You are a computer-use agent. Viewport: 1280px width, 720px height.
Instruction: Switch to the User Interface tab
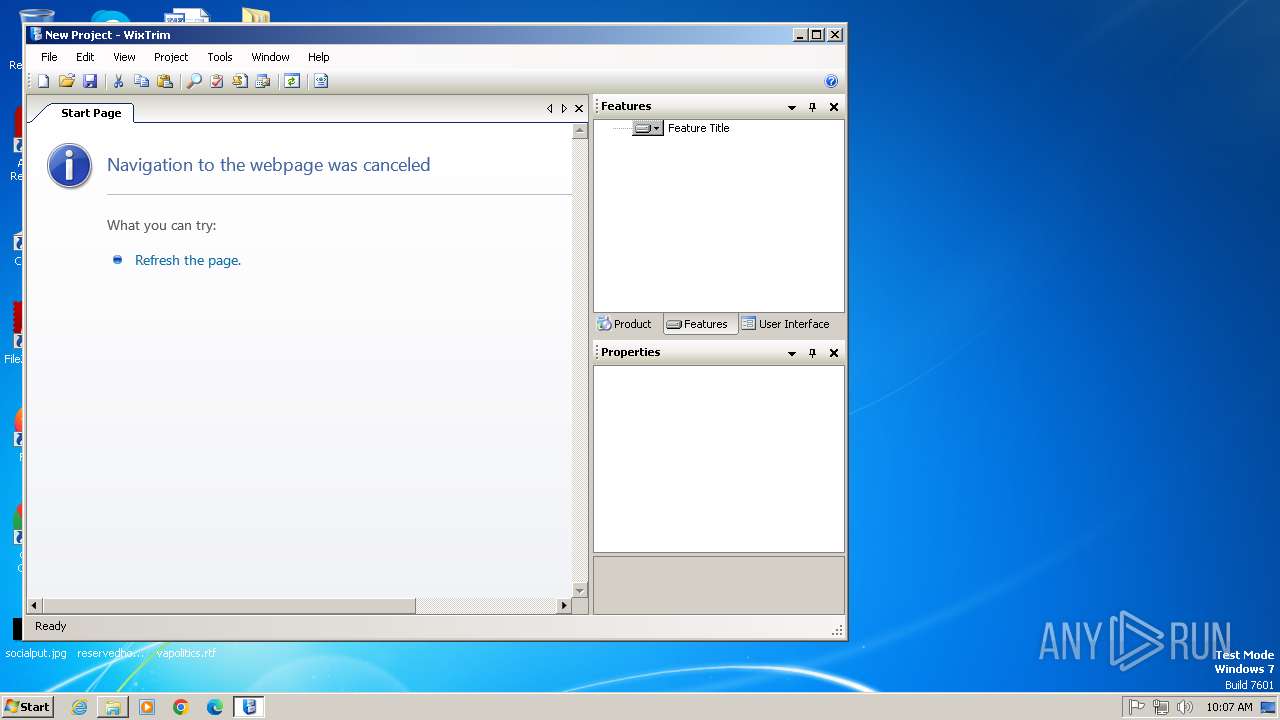(786, 324)
